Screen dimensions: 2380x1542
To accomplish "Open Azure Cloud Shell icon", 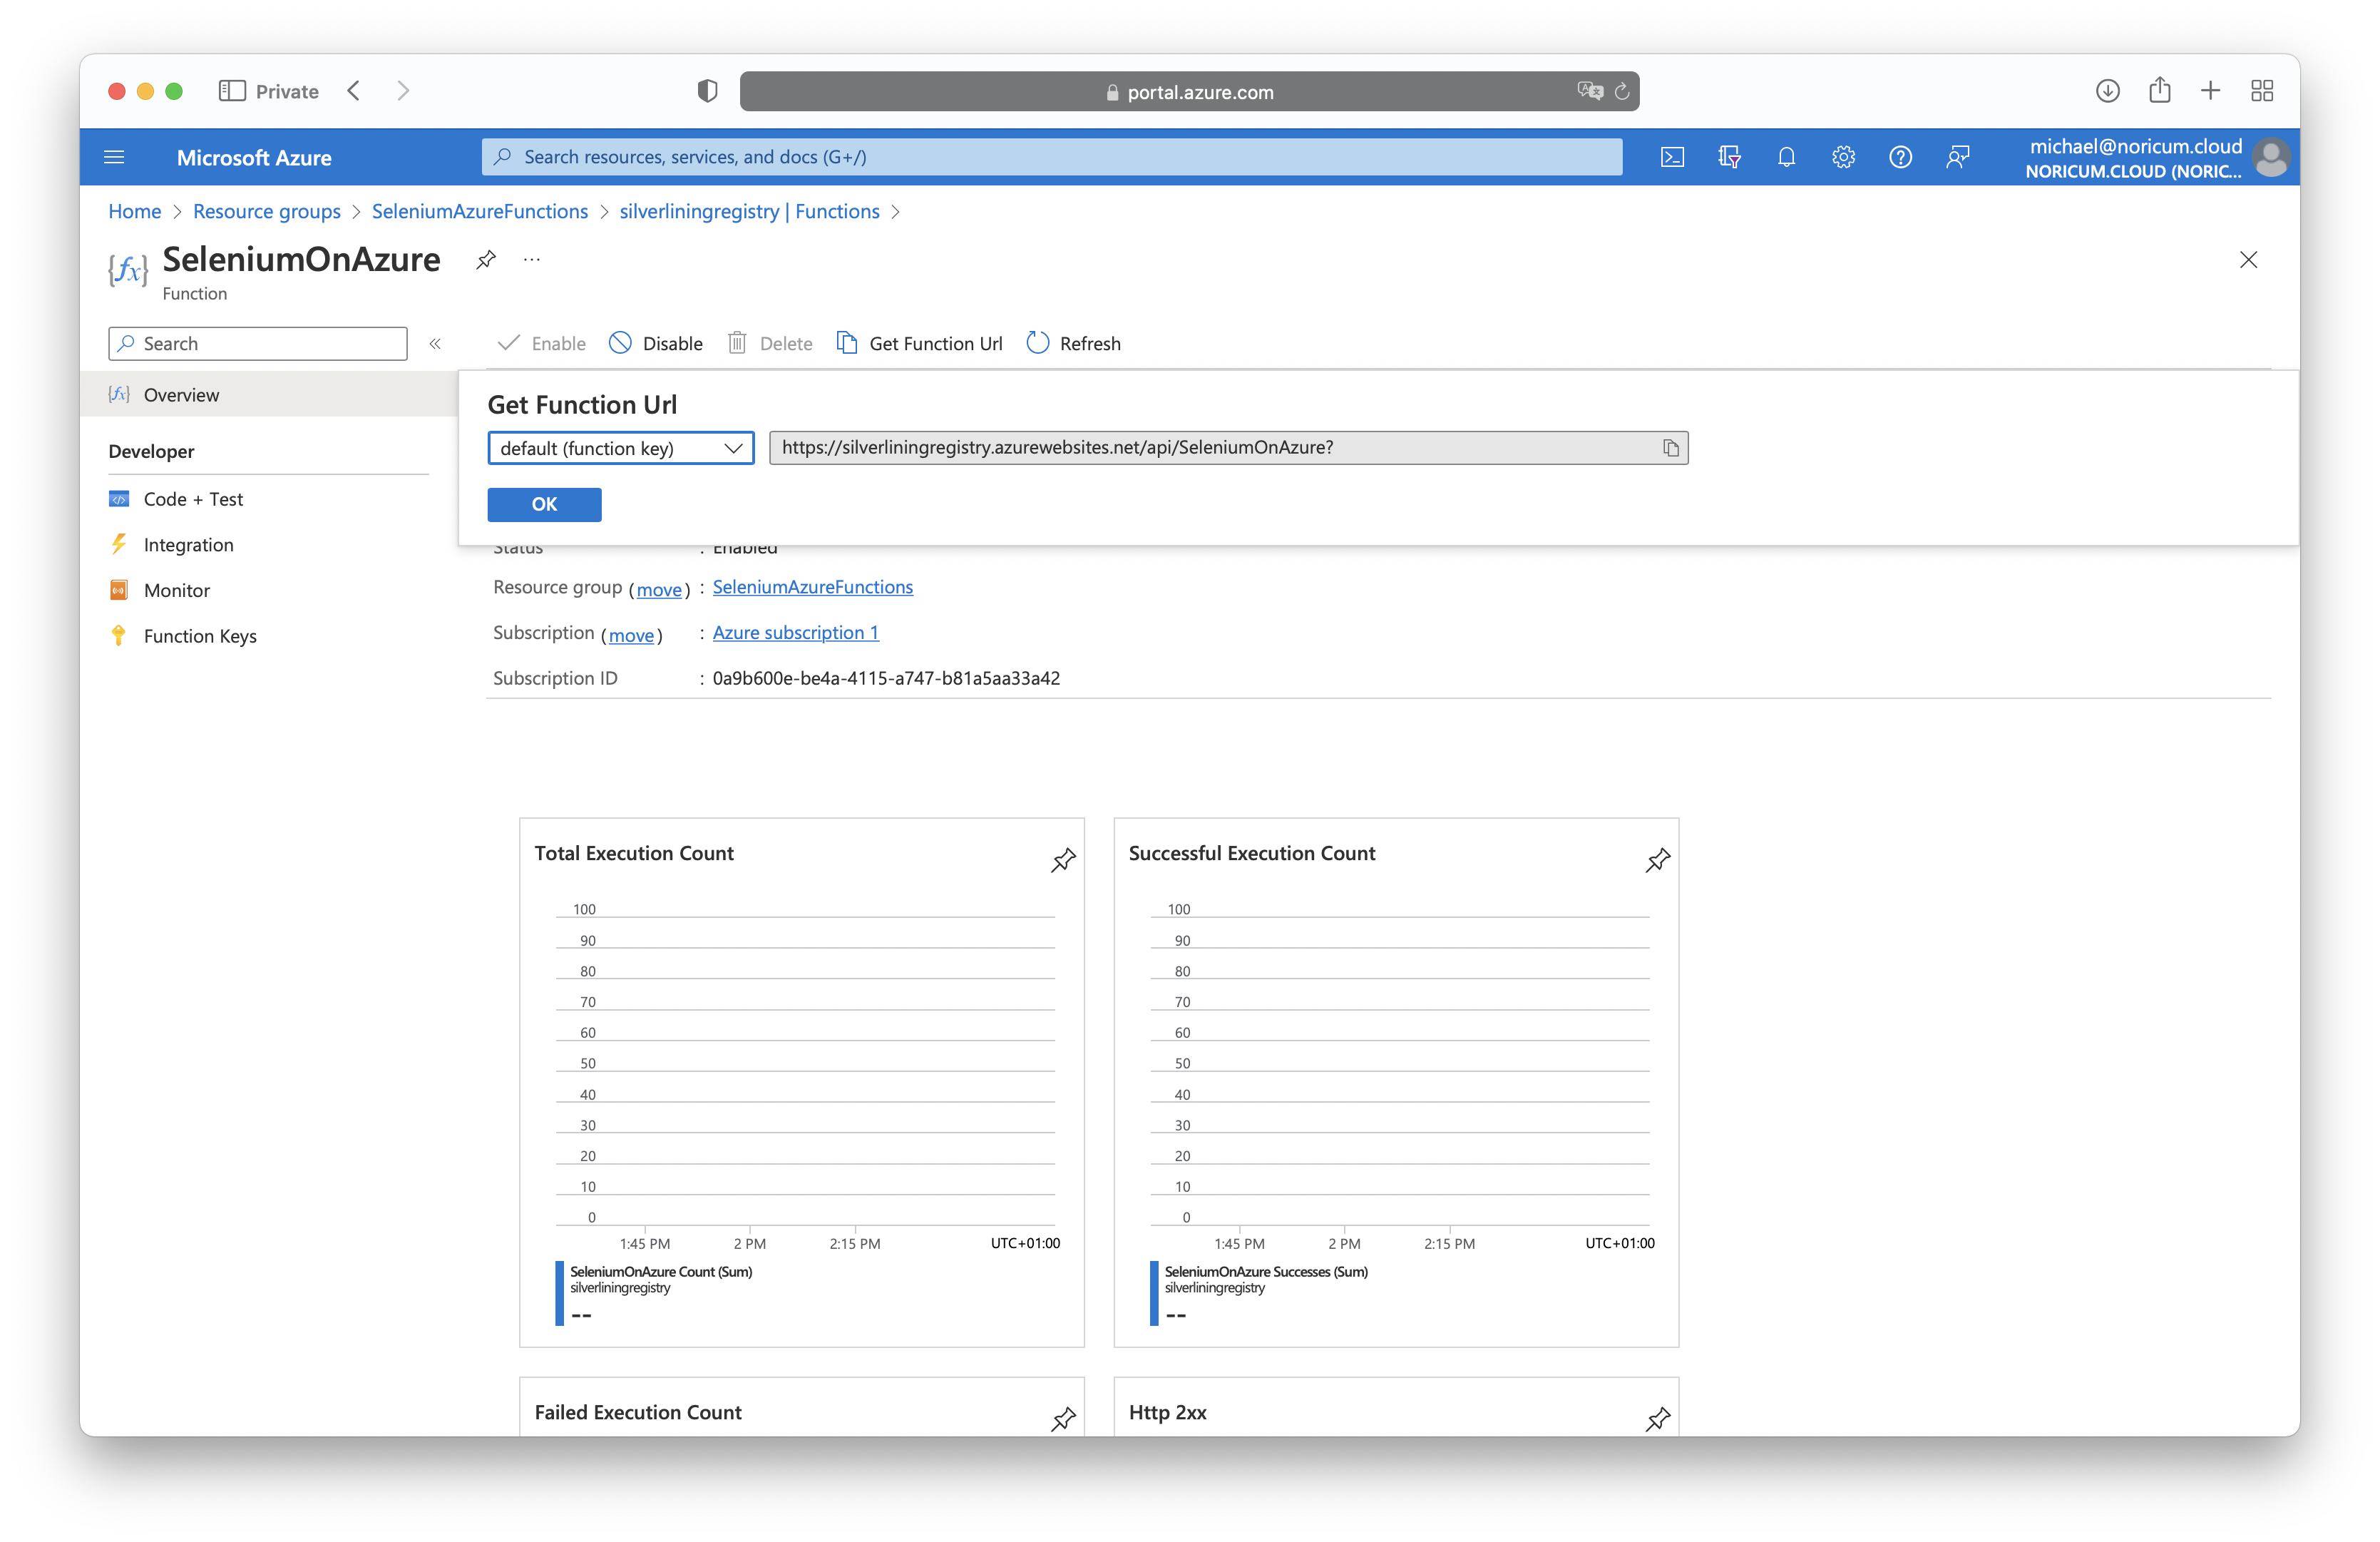I will (1672, 157).
